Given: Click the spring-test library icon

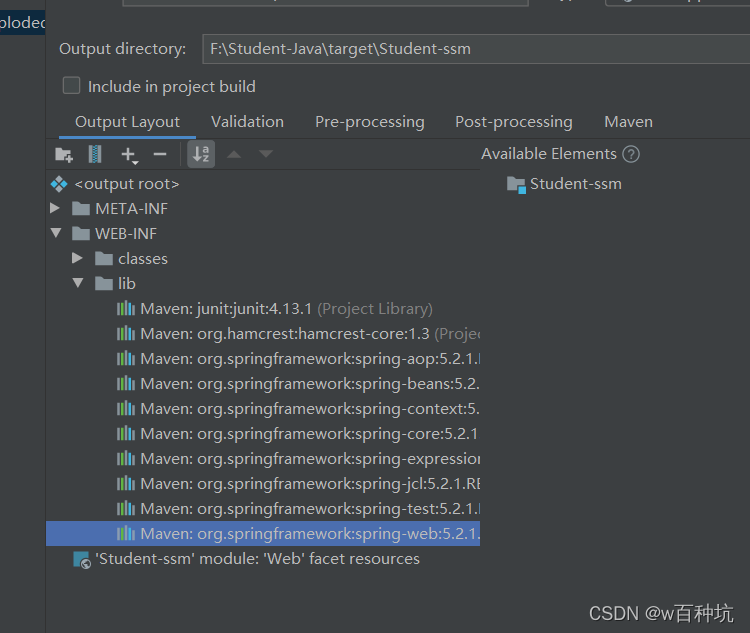Looking at the screenshot, I should [x=126, y=508].
